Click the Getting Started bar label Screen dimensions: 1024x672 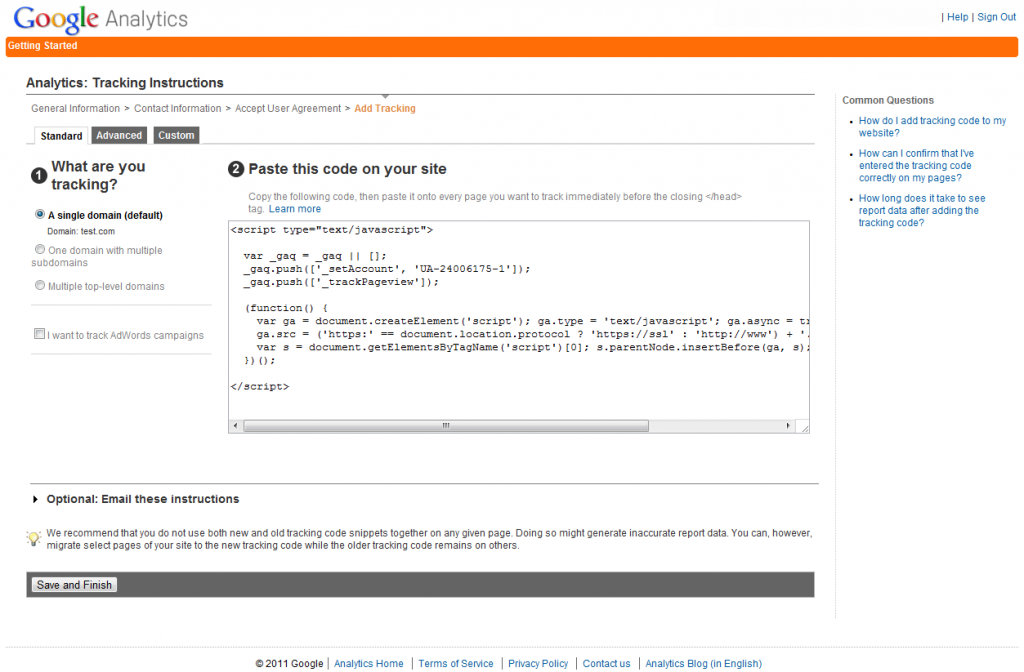click(42, 46)
